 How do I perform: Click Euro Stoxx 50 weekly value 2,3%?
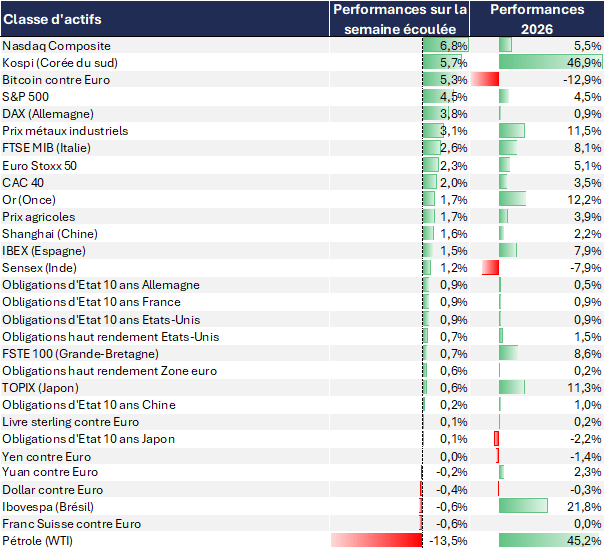(x=454, y=166)
